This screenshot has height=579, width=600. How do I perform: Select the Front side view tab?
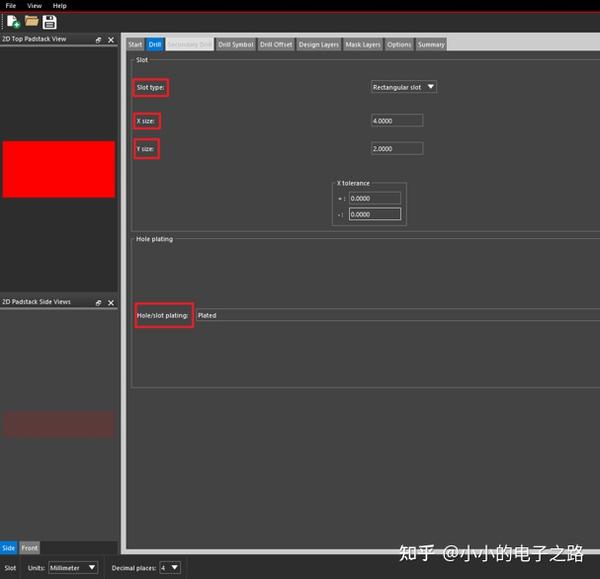coord(29,548)
